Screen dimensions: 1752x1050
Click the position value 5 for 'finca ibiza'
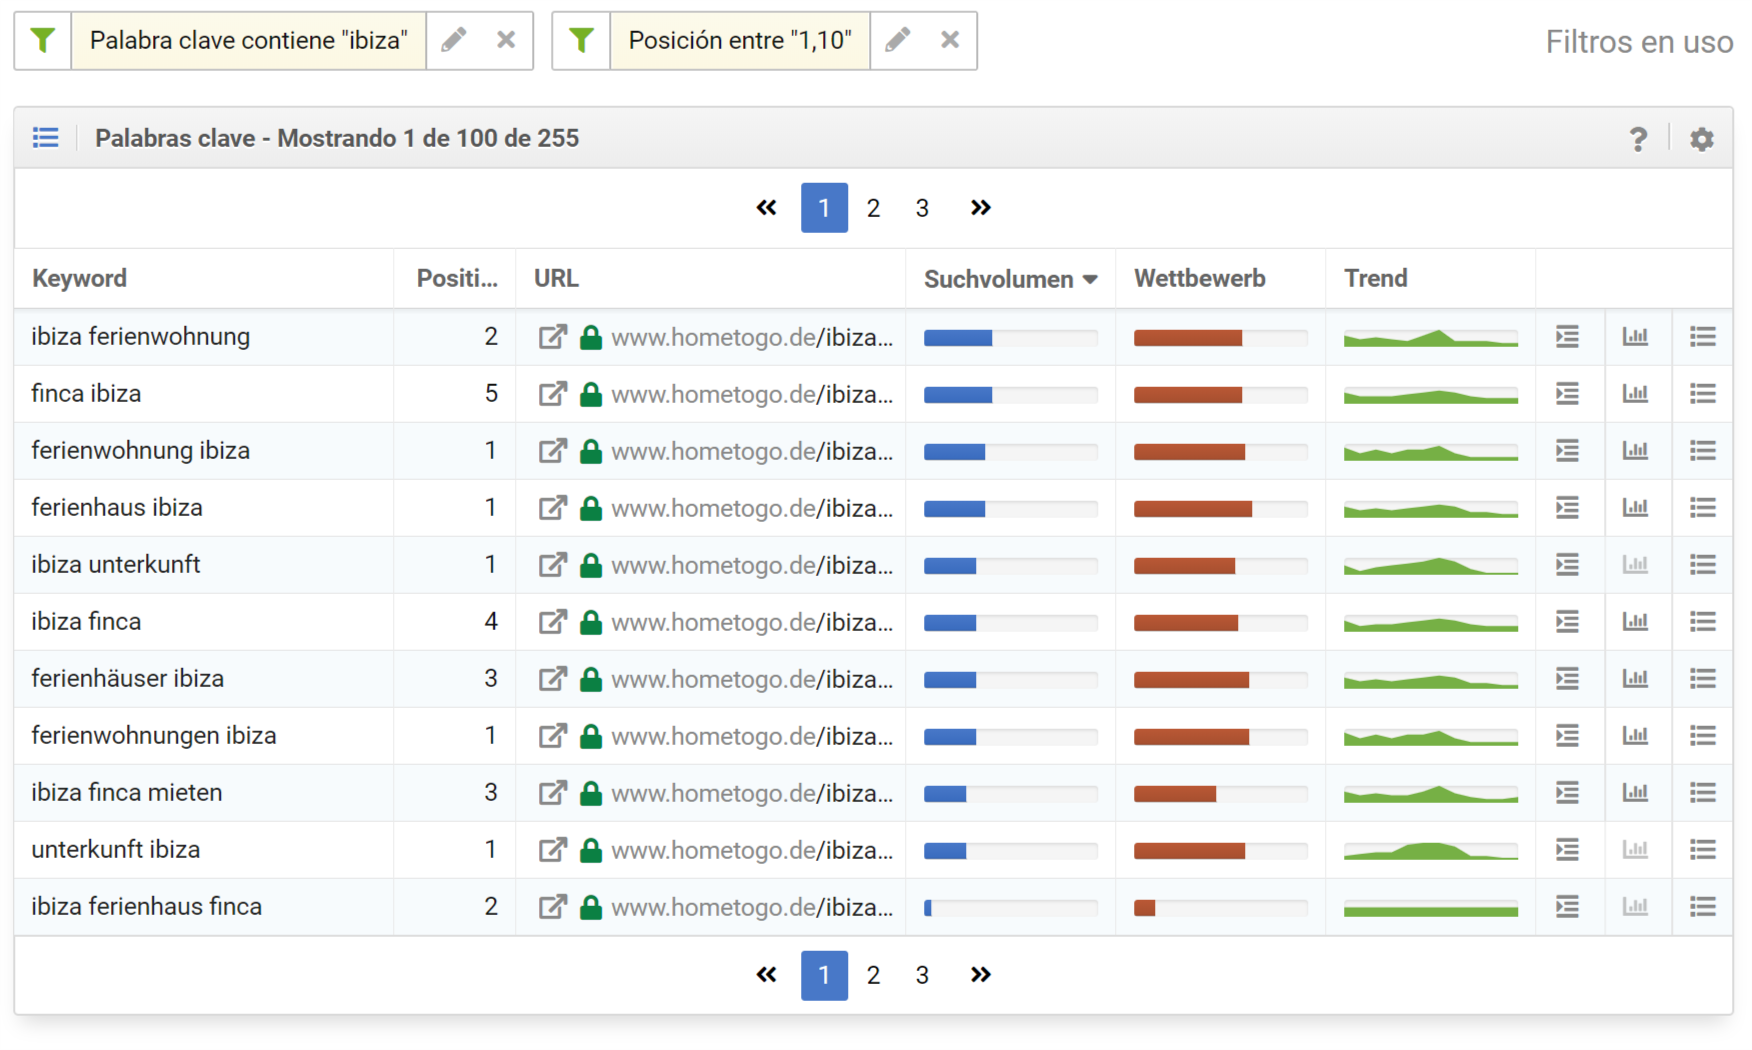(491, 394)
